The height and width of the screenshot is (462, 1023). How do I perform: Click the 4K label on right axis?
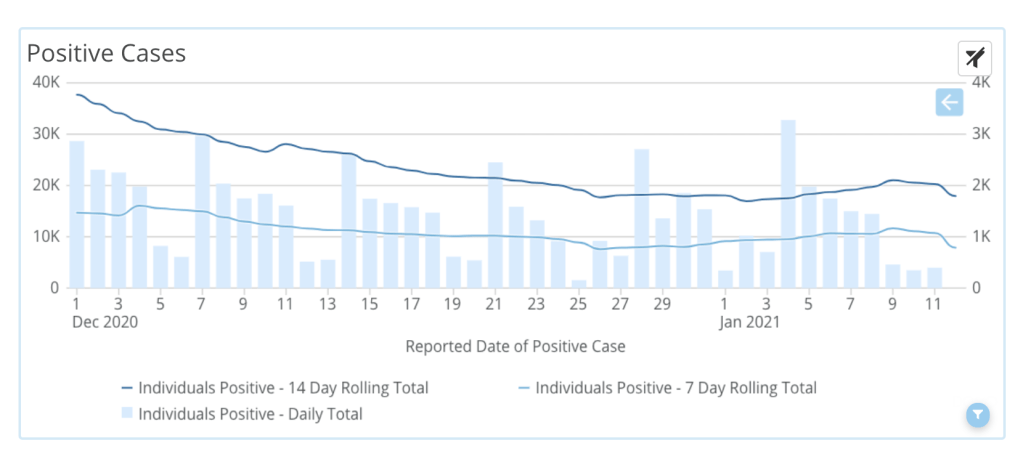[979, 82]
